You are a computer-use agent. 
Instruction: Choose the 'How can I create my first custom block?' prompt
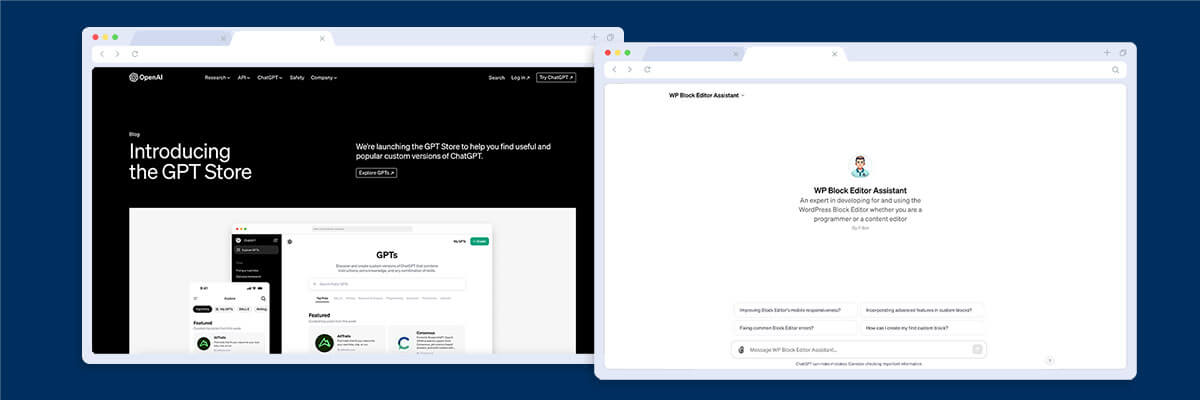coord(922,327)
